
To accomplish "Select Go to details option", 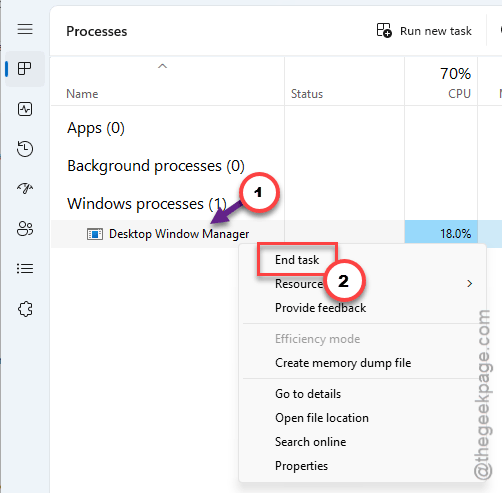I will point(308,394).
